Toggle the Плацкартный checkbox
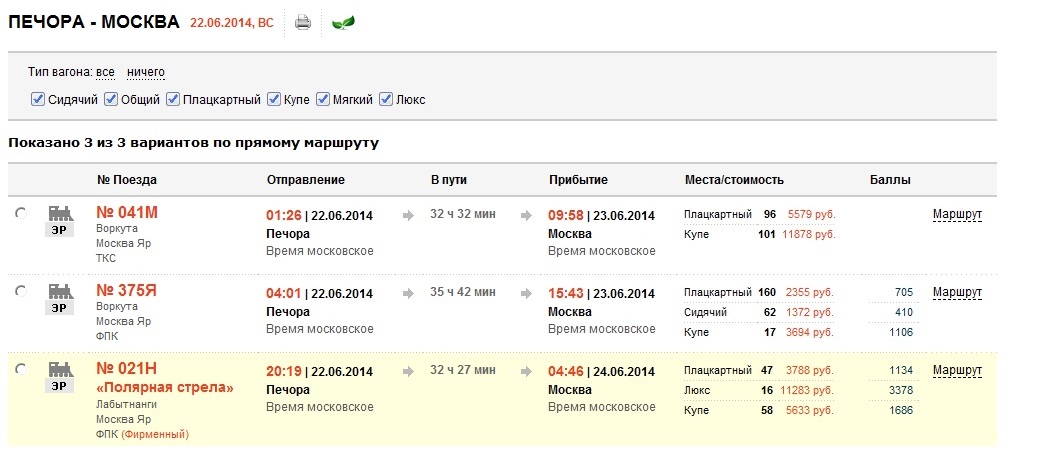Viewport: 1064px width, 460px height. (172, 99)
